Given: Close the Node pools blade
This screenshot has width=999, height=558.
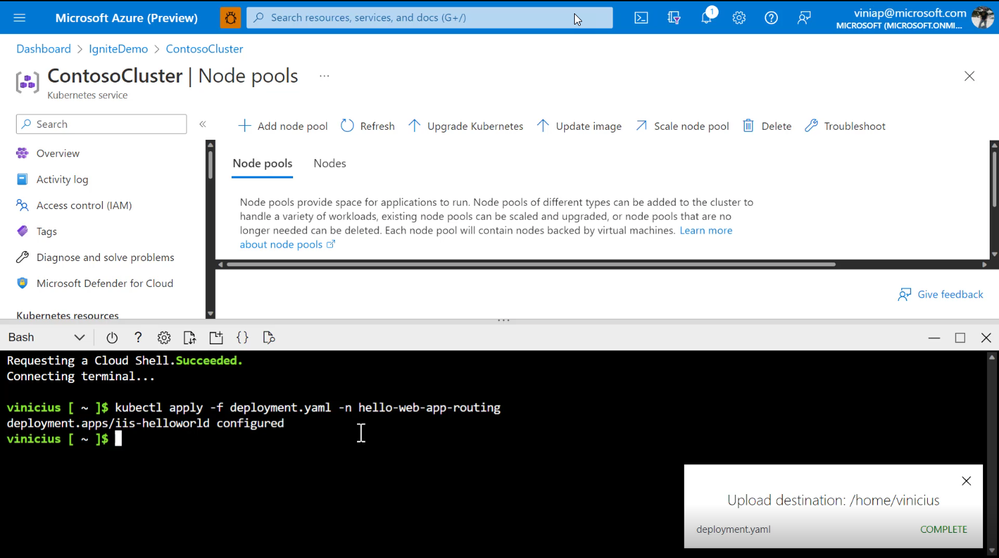Looking at the screenshot, I should pos(969,76).
